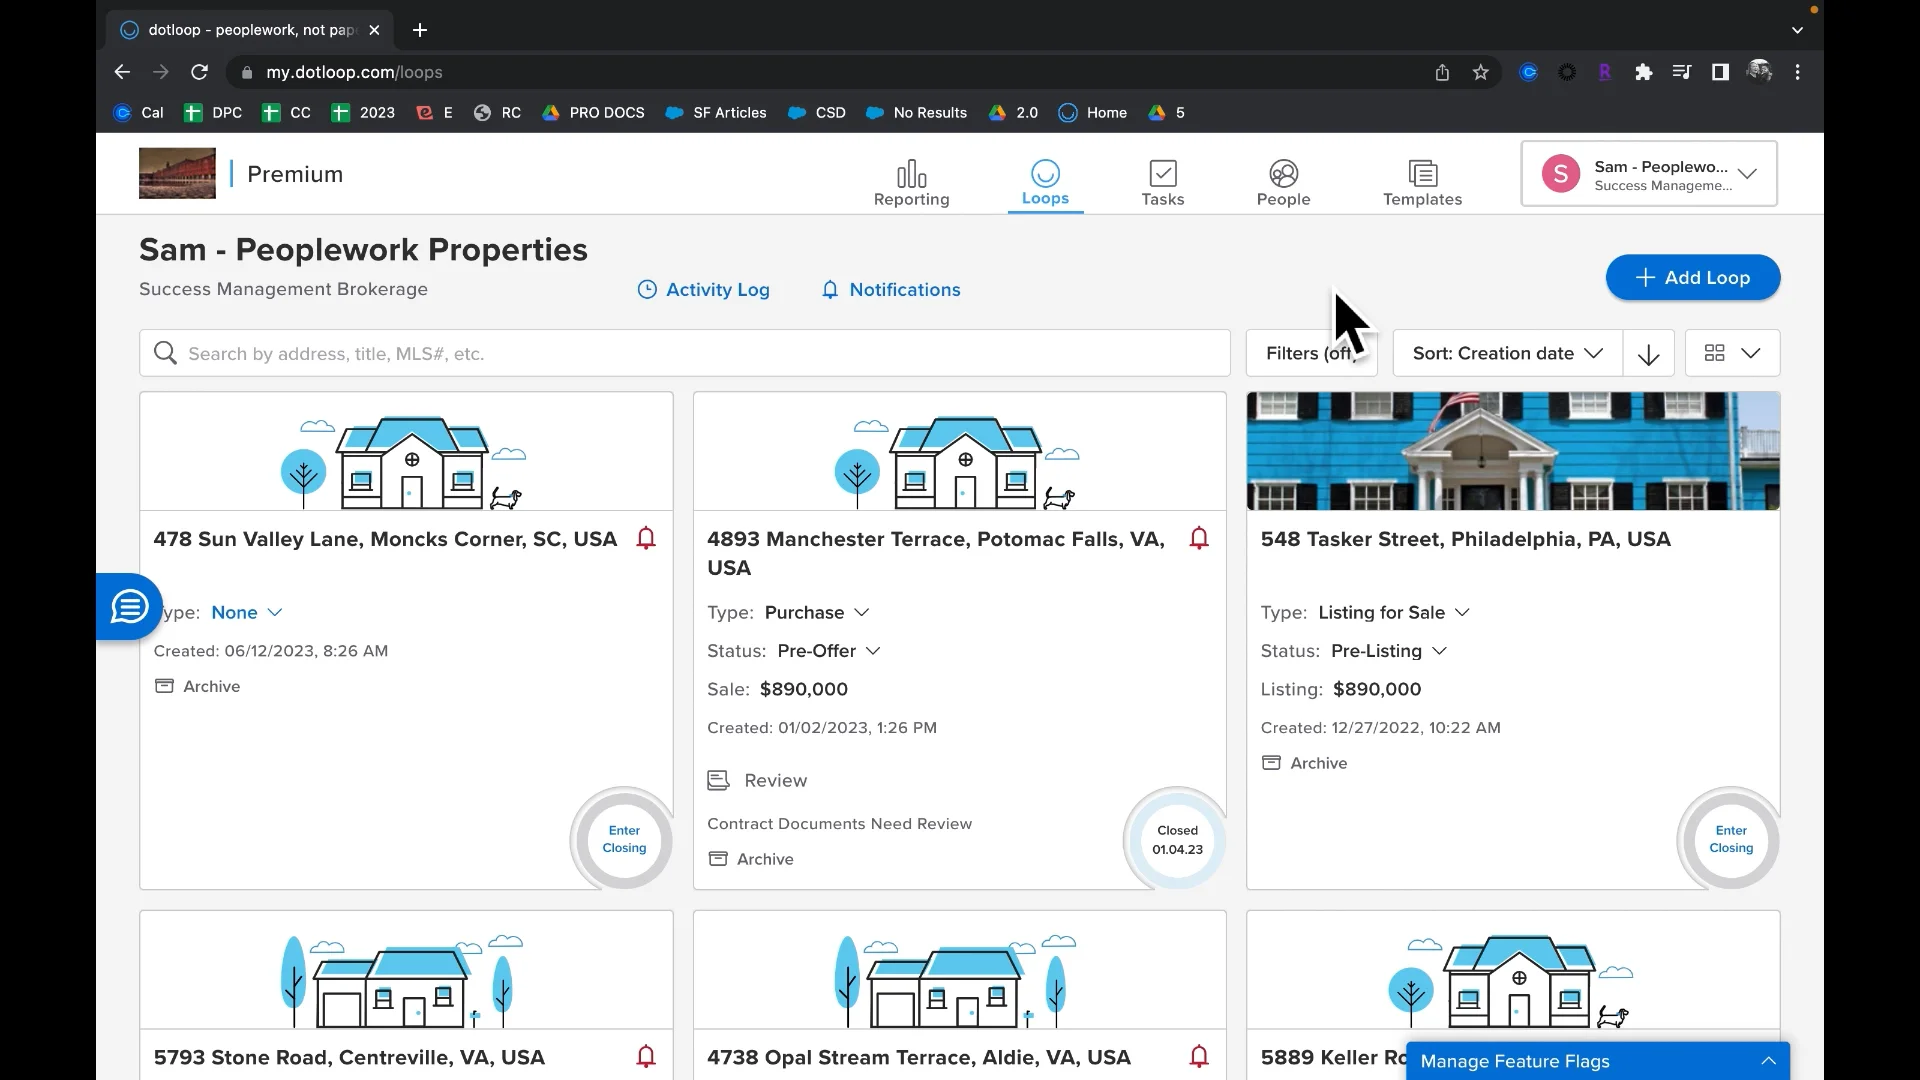Open the Tasks checkmark icon
The height and width of the screenshot is (1080, 1920).
pyautogui.click(x=1162, y=174)
